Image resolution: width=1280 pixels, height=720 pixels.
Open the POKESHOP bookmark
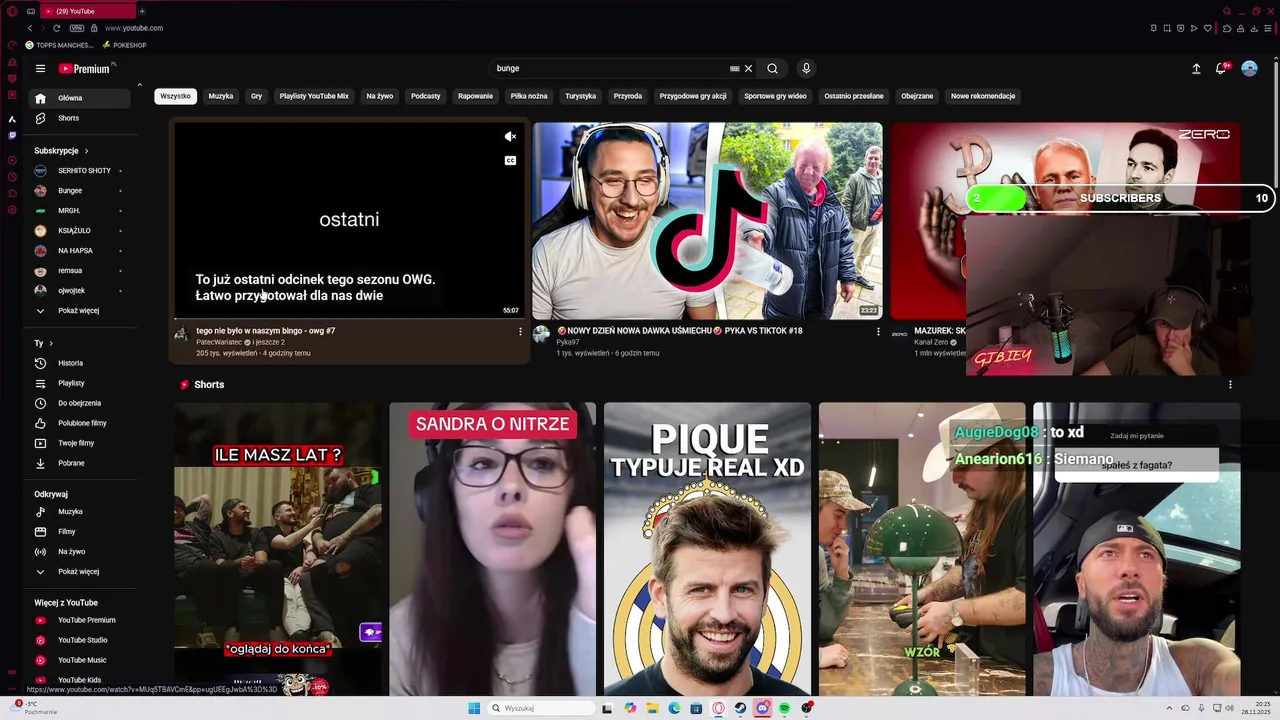[124, 45]
